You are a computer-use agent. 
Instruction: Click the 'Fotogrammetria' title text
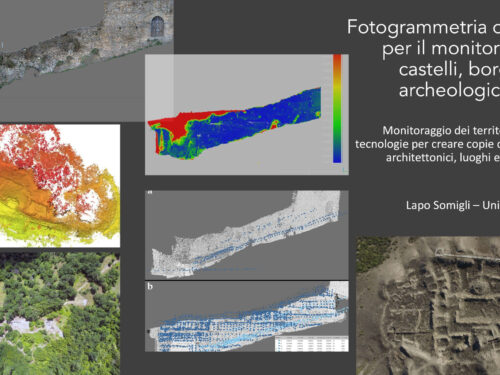pos(417,27)
